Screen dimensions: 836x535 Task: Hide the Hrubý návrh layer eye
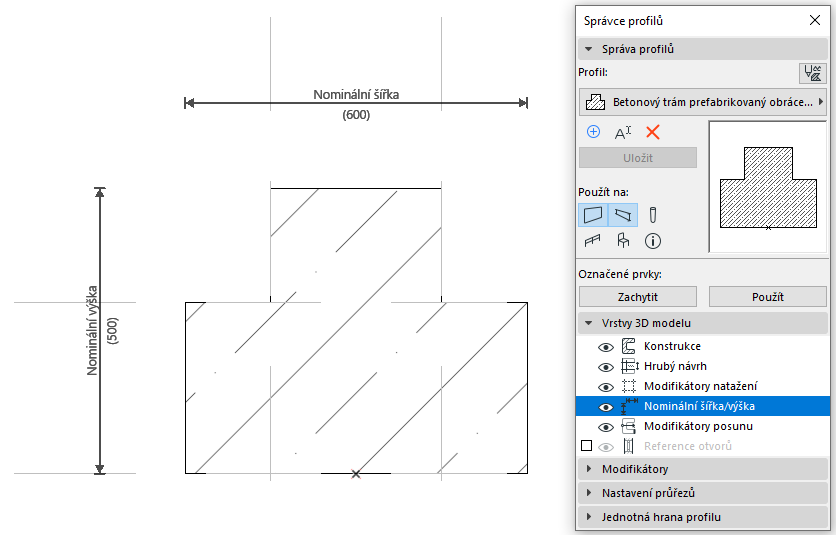[606, 367]
